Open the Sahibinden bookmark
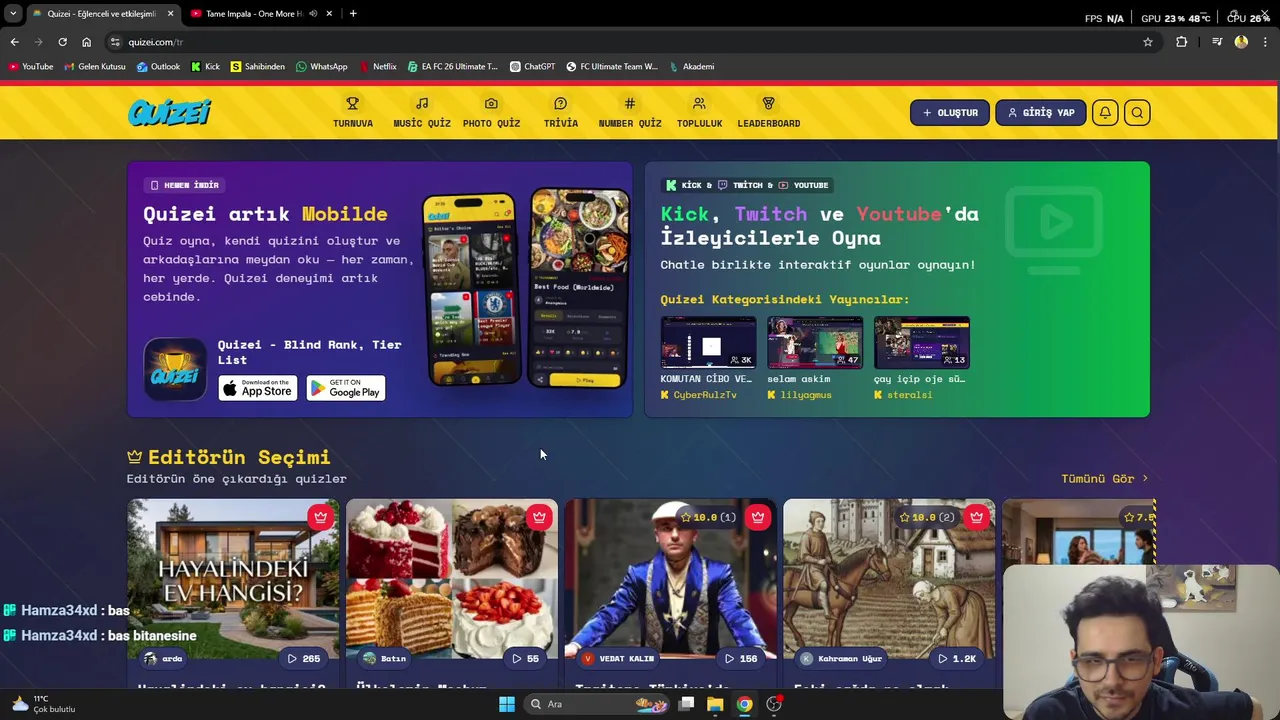Viewport: 1280px width, 720px height. (258, 67)
